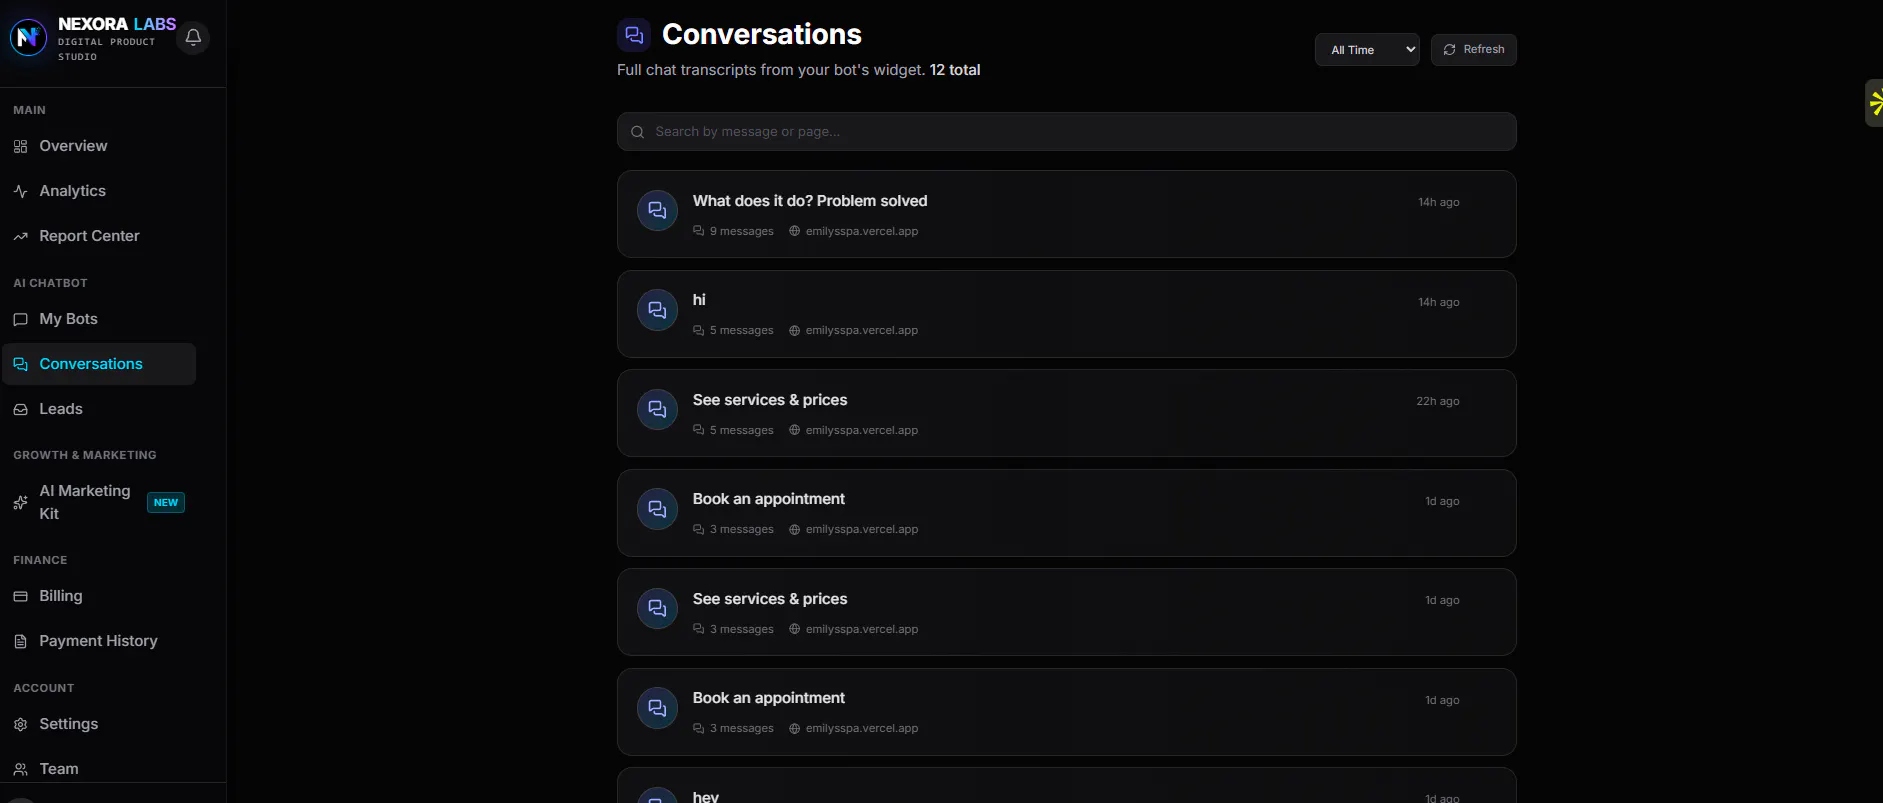Click the yellow asterisk widget on right edge
The height and width of the screenshot is (803, 1883).
tap(1875, 102)
